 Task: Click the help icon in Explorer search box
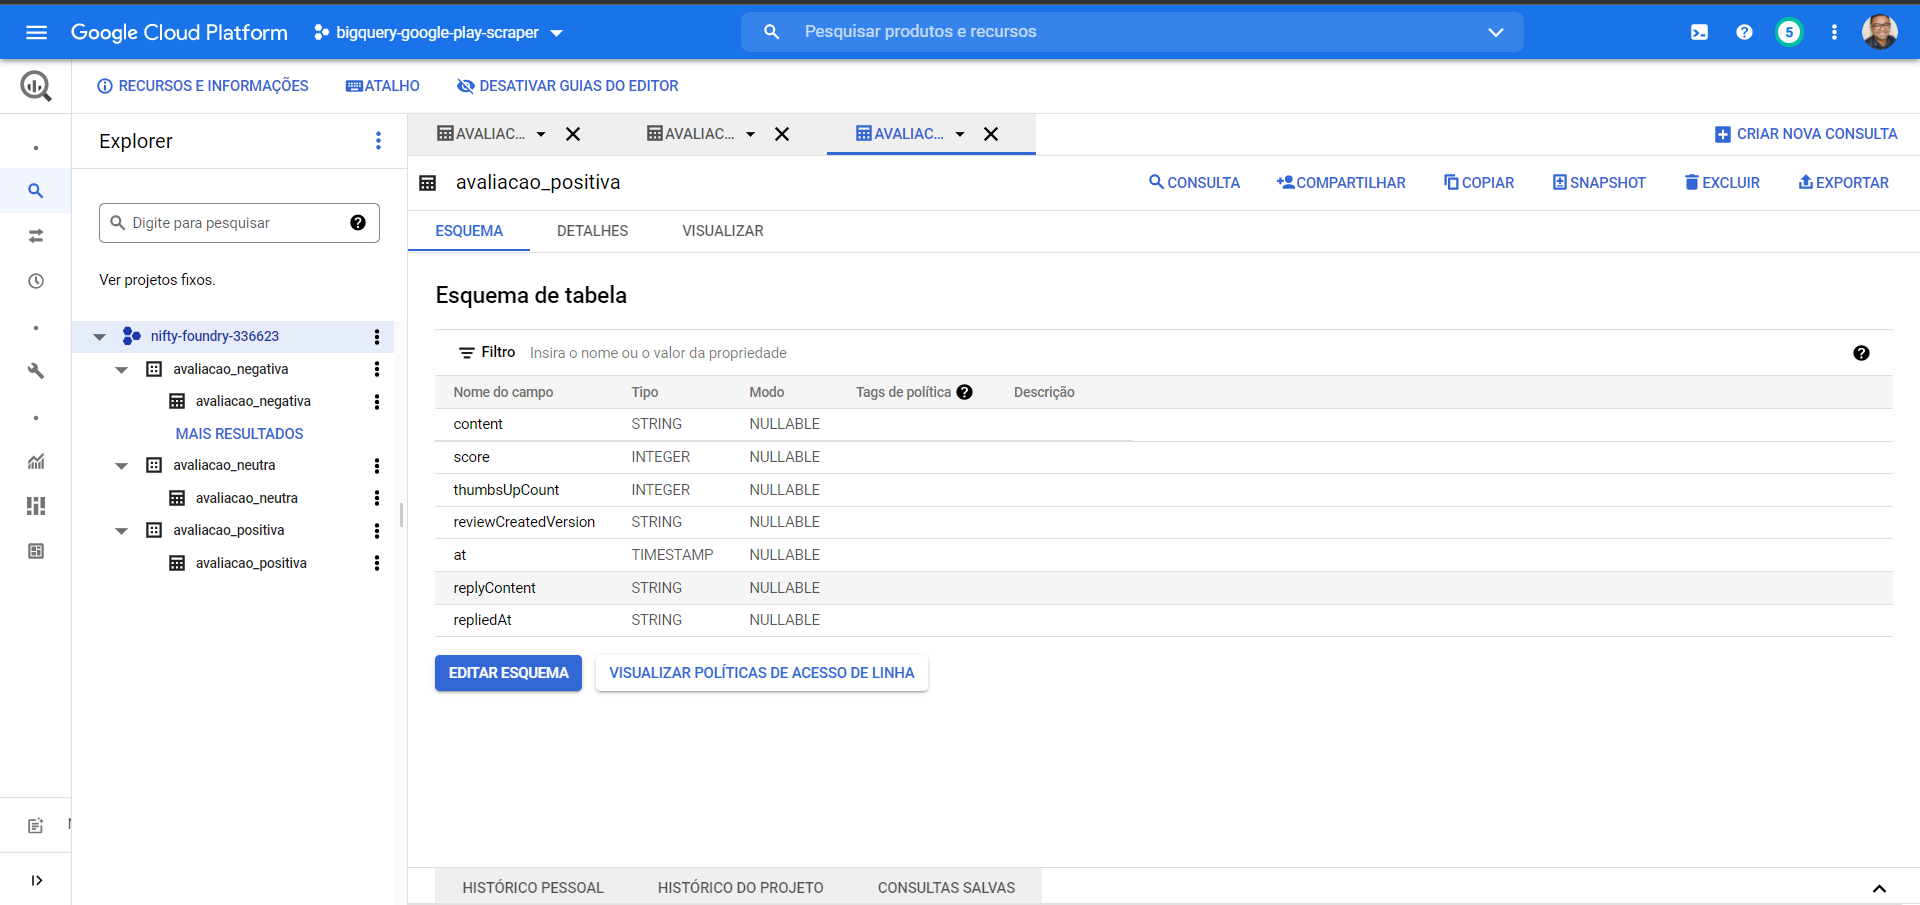[x=358, y=223]
